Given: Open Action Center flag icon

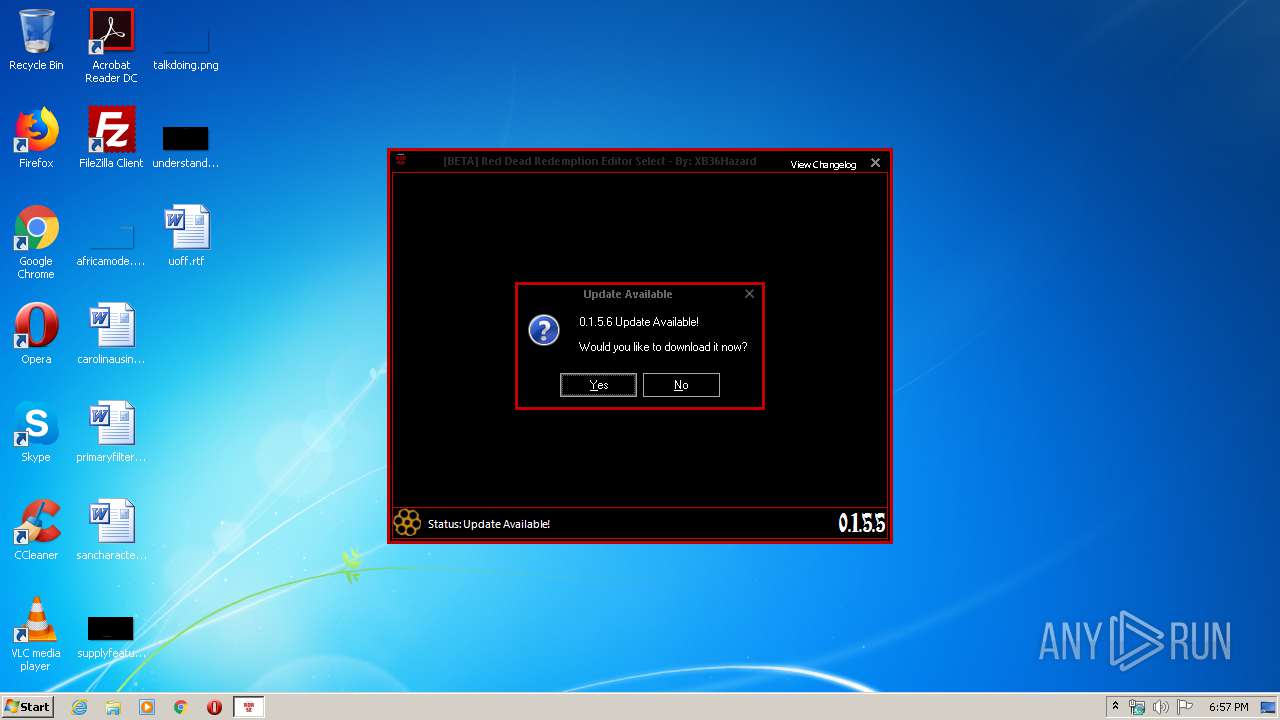Looking at the screenshot, I should pos(1184,707).
